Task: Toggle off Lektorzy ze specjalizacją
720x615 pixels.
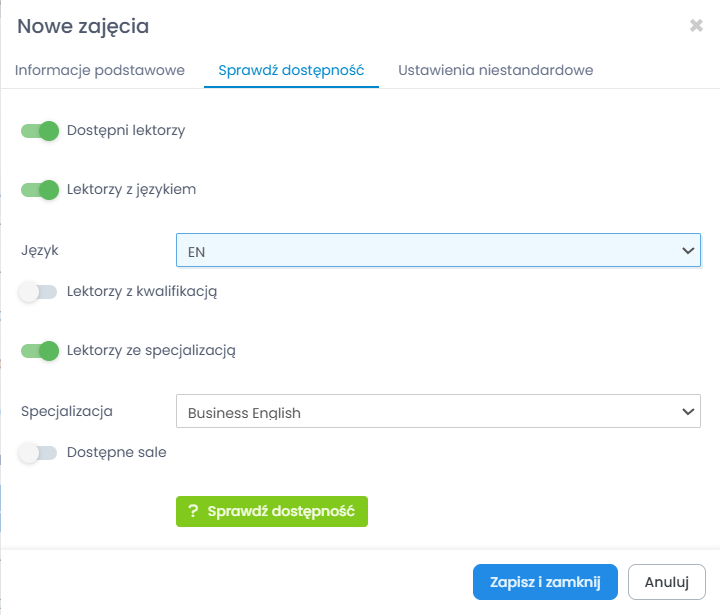Action: [40, 350]
